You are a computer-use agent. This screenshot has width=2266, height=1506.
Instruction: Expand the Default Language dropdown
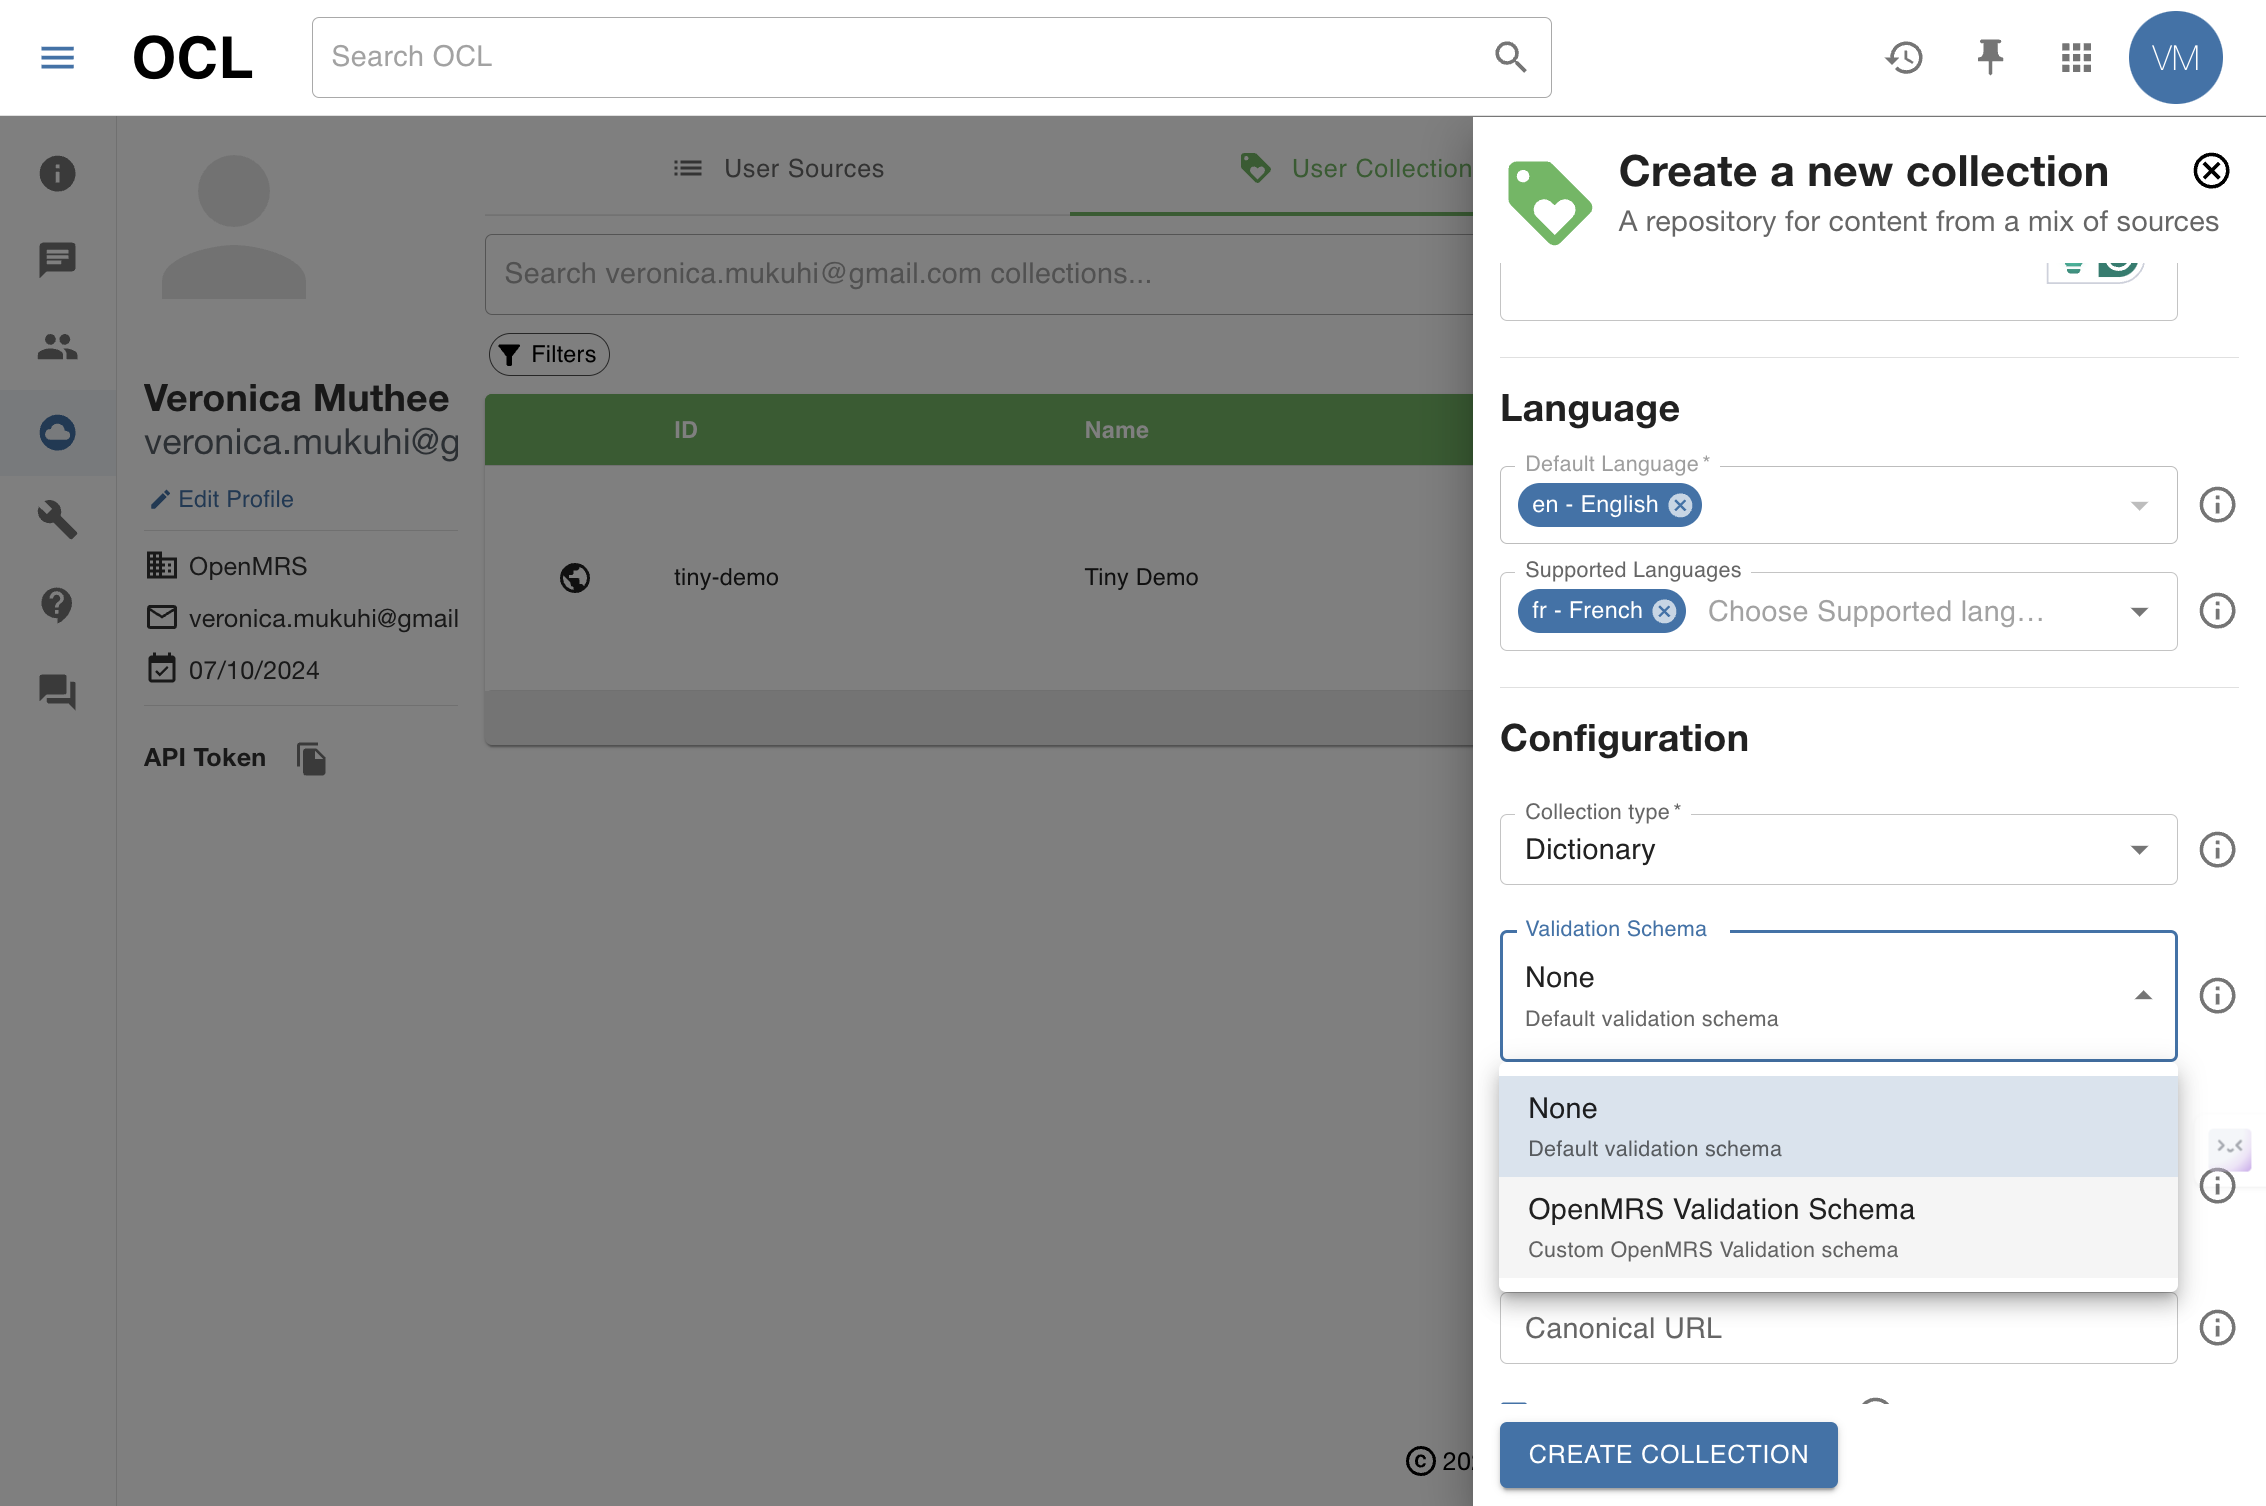coord(2139,505)
